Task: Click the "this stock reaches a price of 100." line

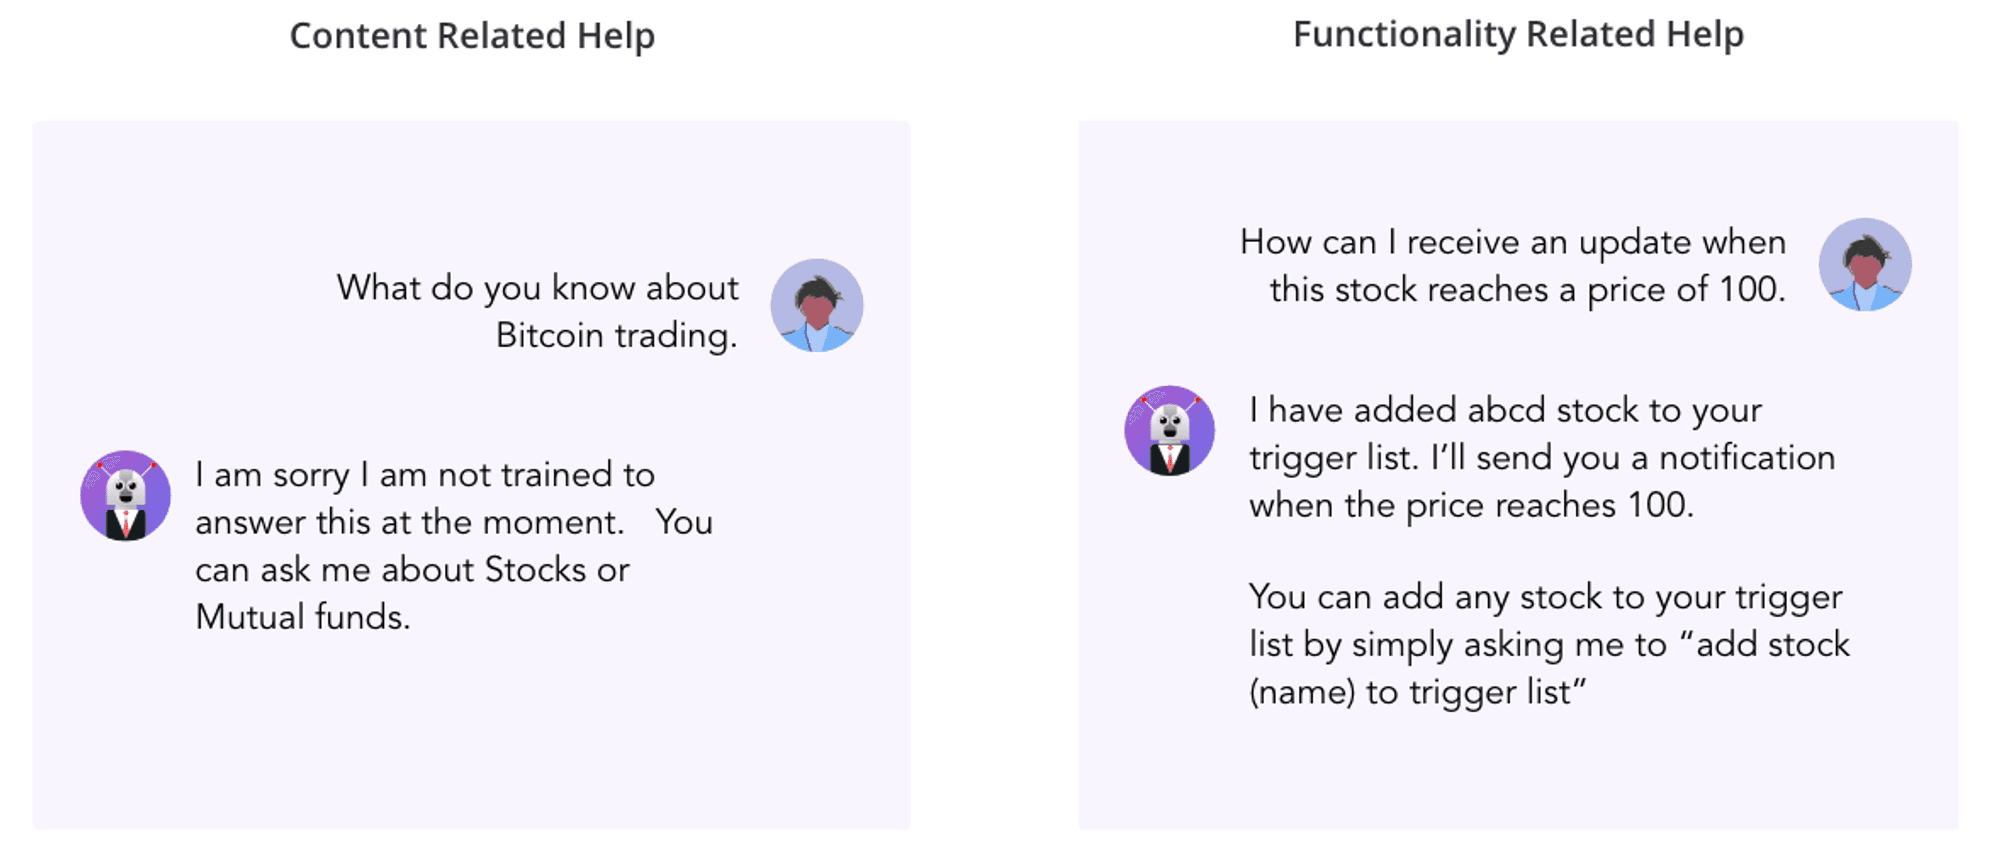Action: click(1527, 290)
